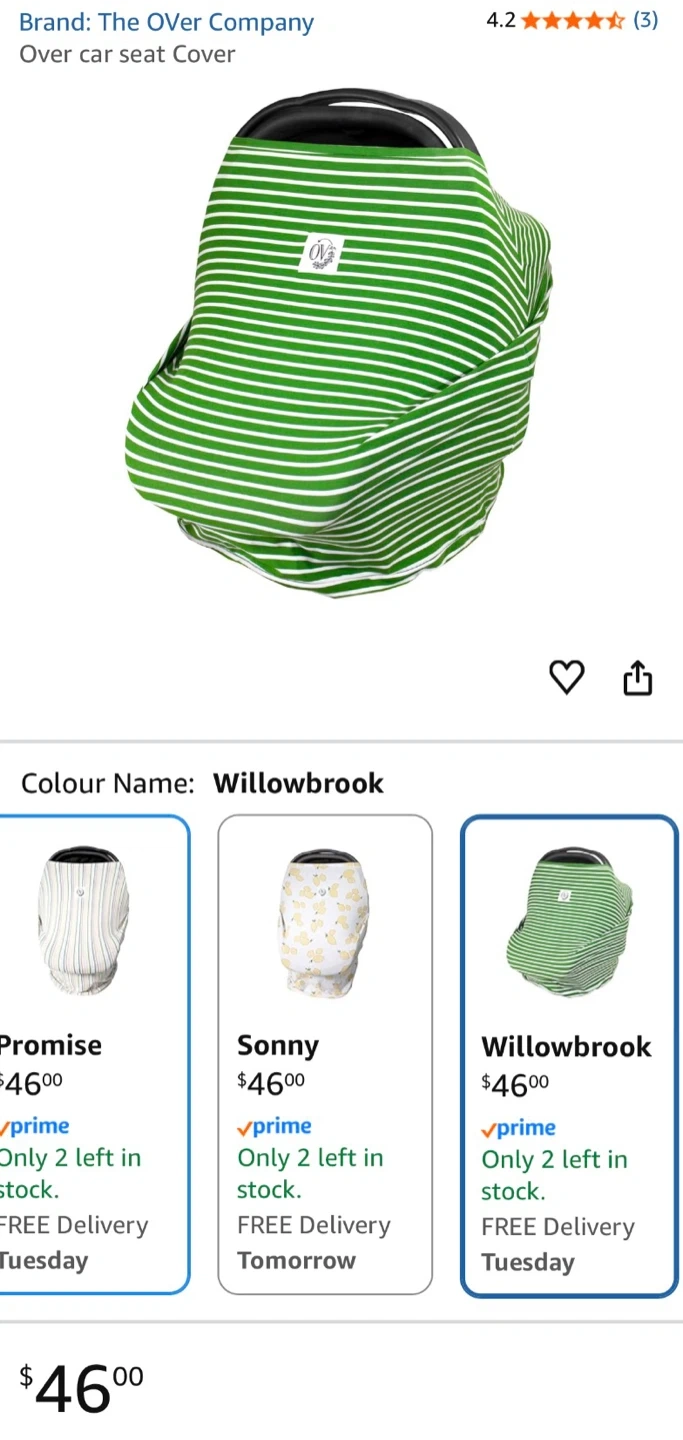
Task: Select the Willowbrook colour card
Action: (x=569, y=1056)
